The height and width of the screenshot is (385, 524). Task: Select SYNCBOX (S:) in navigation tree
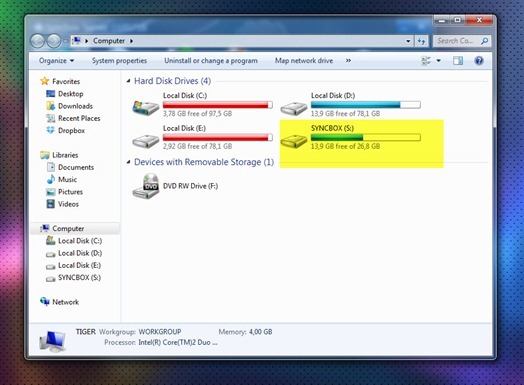79,278
